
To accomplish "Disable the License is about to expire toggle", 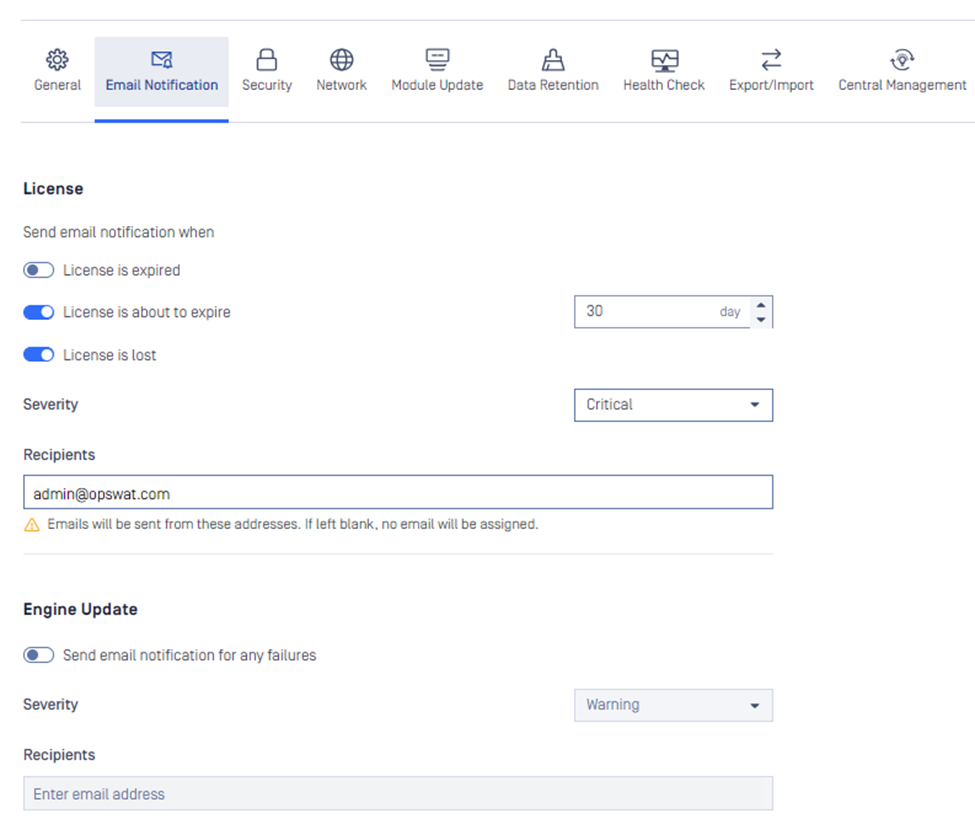I will pos(39,313).
